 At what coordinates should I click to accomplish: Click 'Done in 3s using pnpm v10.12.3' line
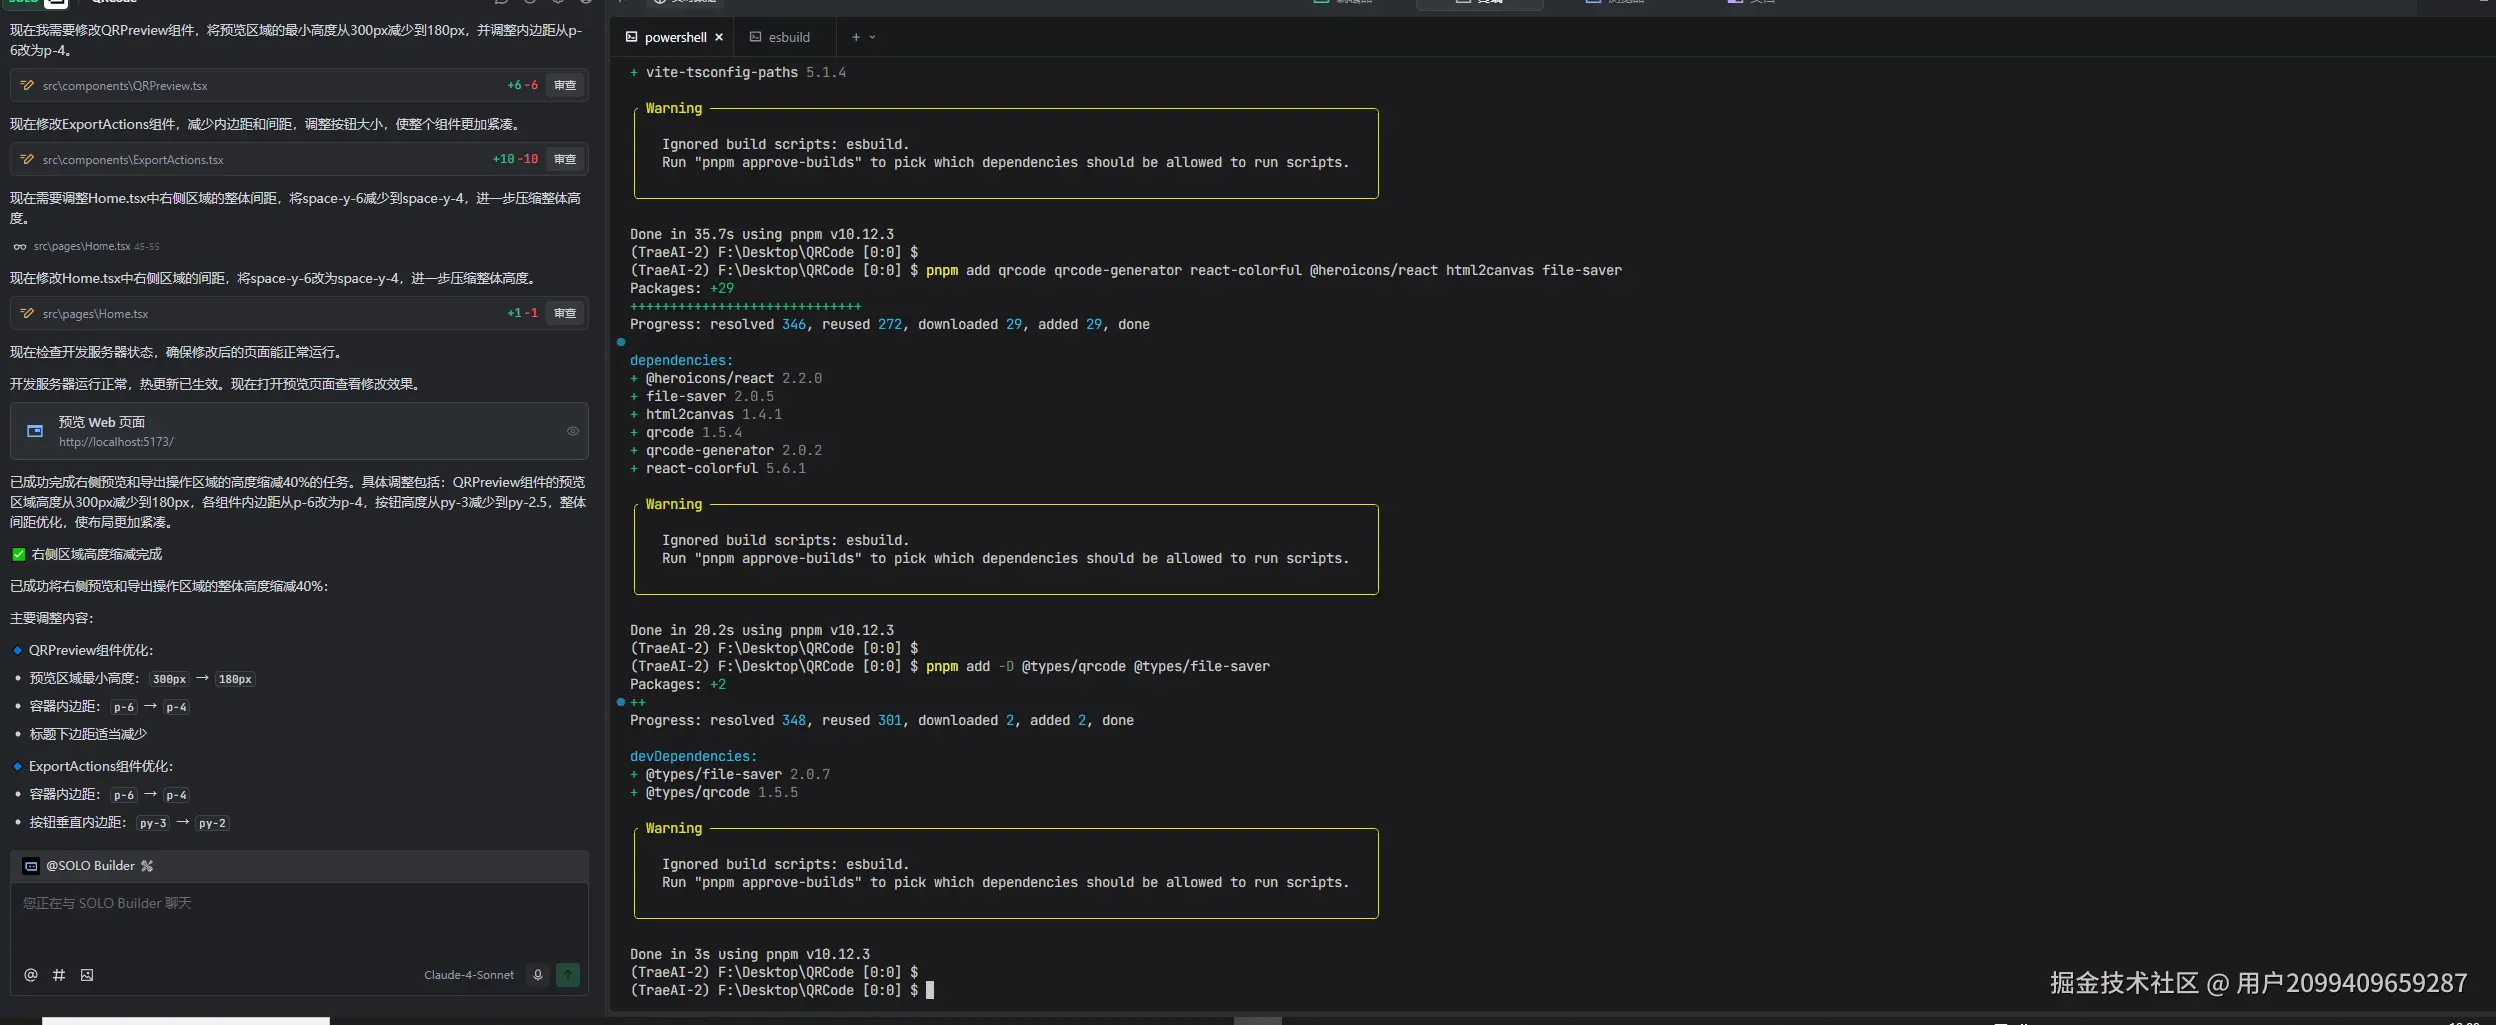[x=750, y=955]
